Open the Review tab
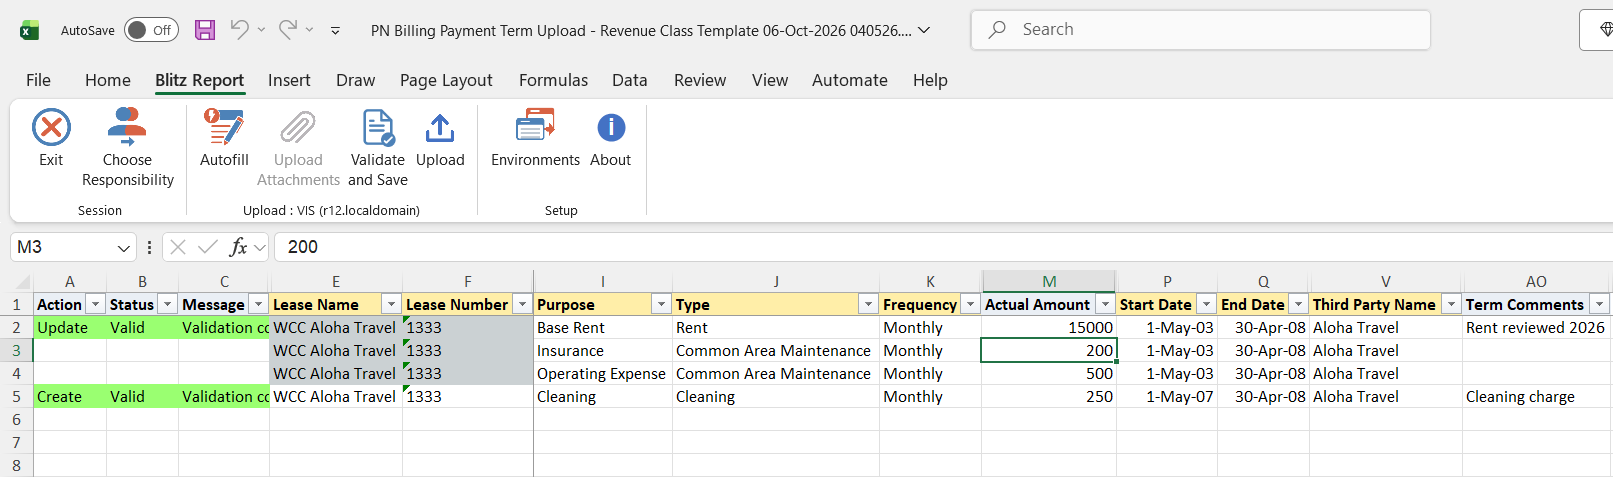1613x477 pixels. [700, 80]
